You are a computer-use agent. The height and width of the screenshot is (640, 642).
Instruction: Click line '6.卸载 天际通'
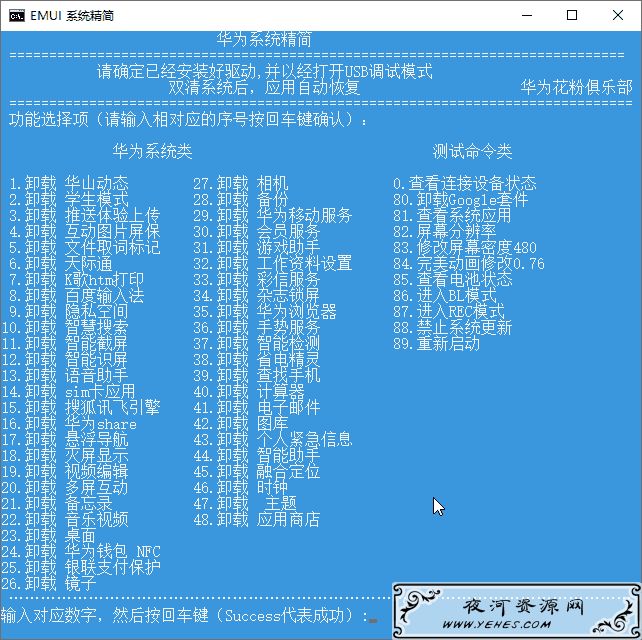61,263
